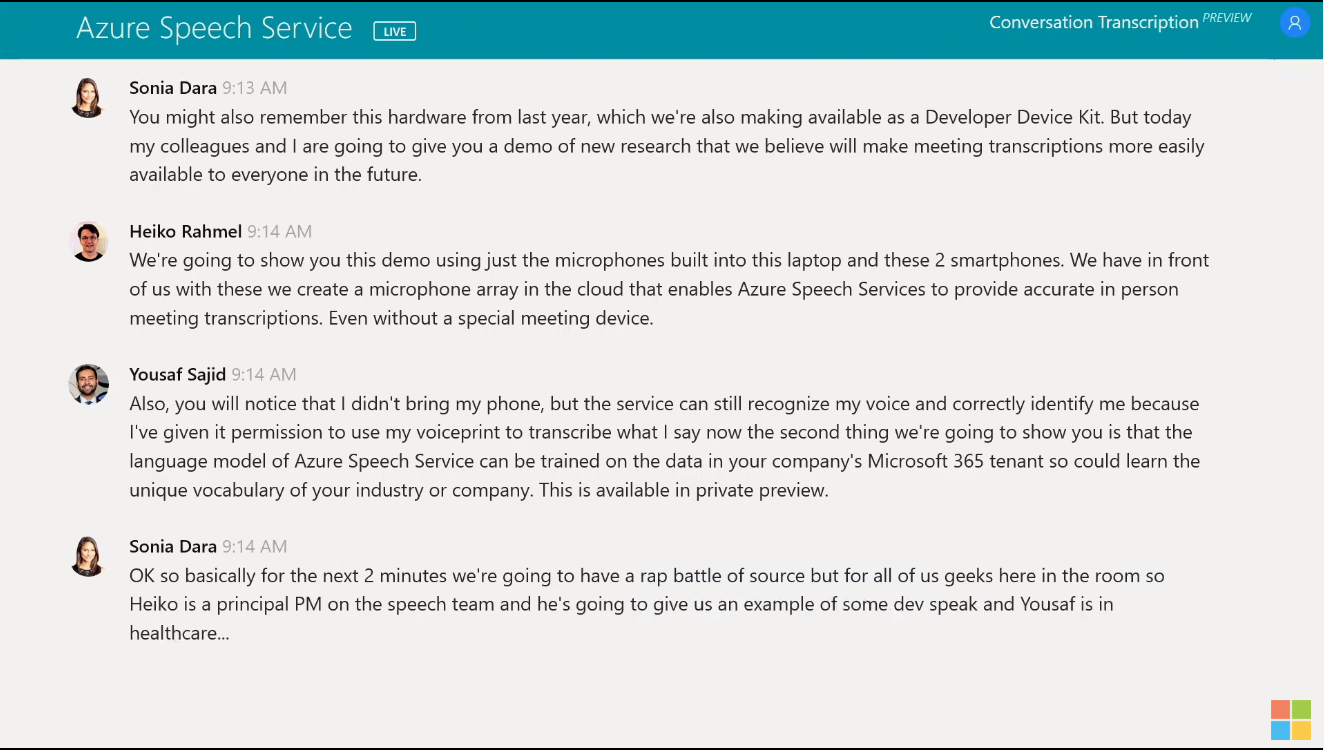This screenshot has height=750, width=1324.
Task: Select Yousaf's voiceprint message text
Action: click(x=664, y=447)
